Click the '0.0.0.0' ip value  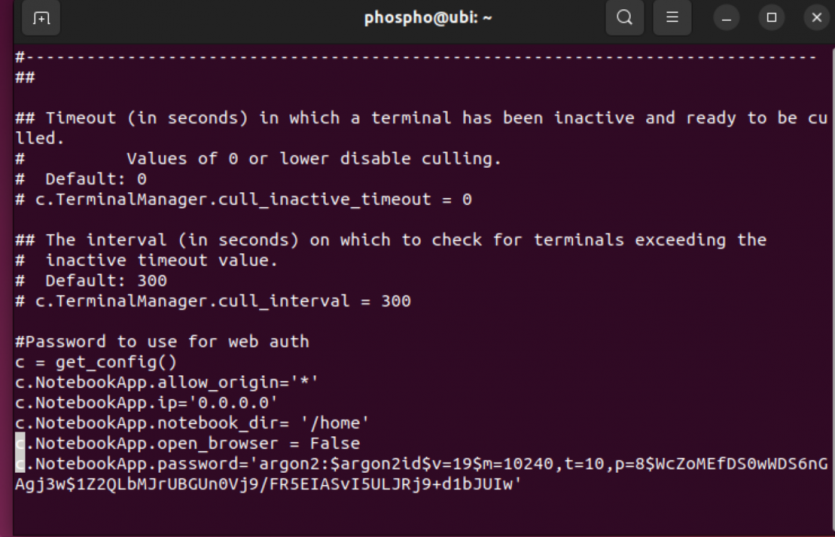coord(238,402)
